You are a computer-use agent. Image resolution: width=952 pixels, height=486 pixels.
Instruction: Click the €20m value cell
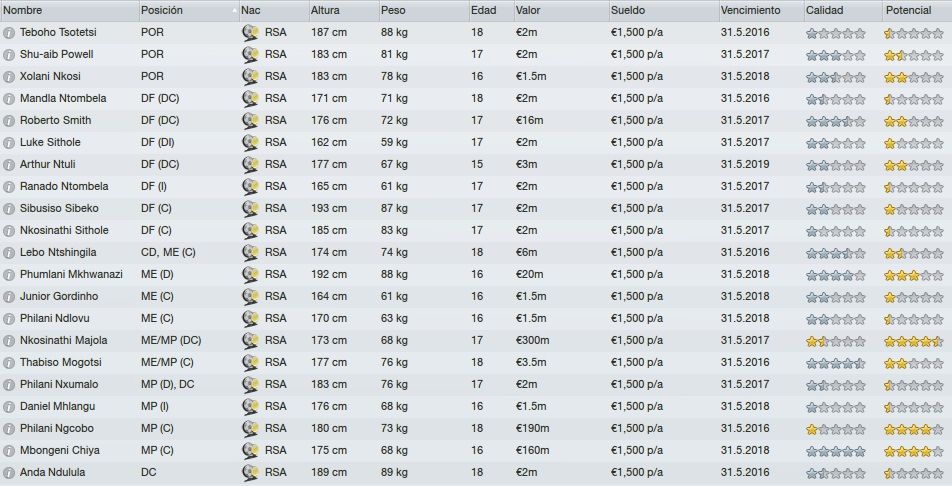[530, 275]
